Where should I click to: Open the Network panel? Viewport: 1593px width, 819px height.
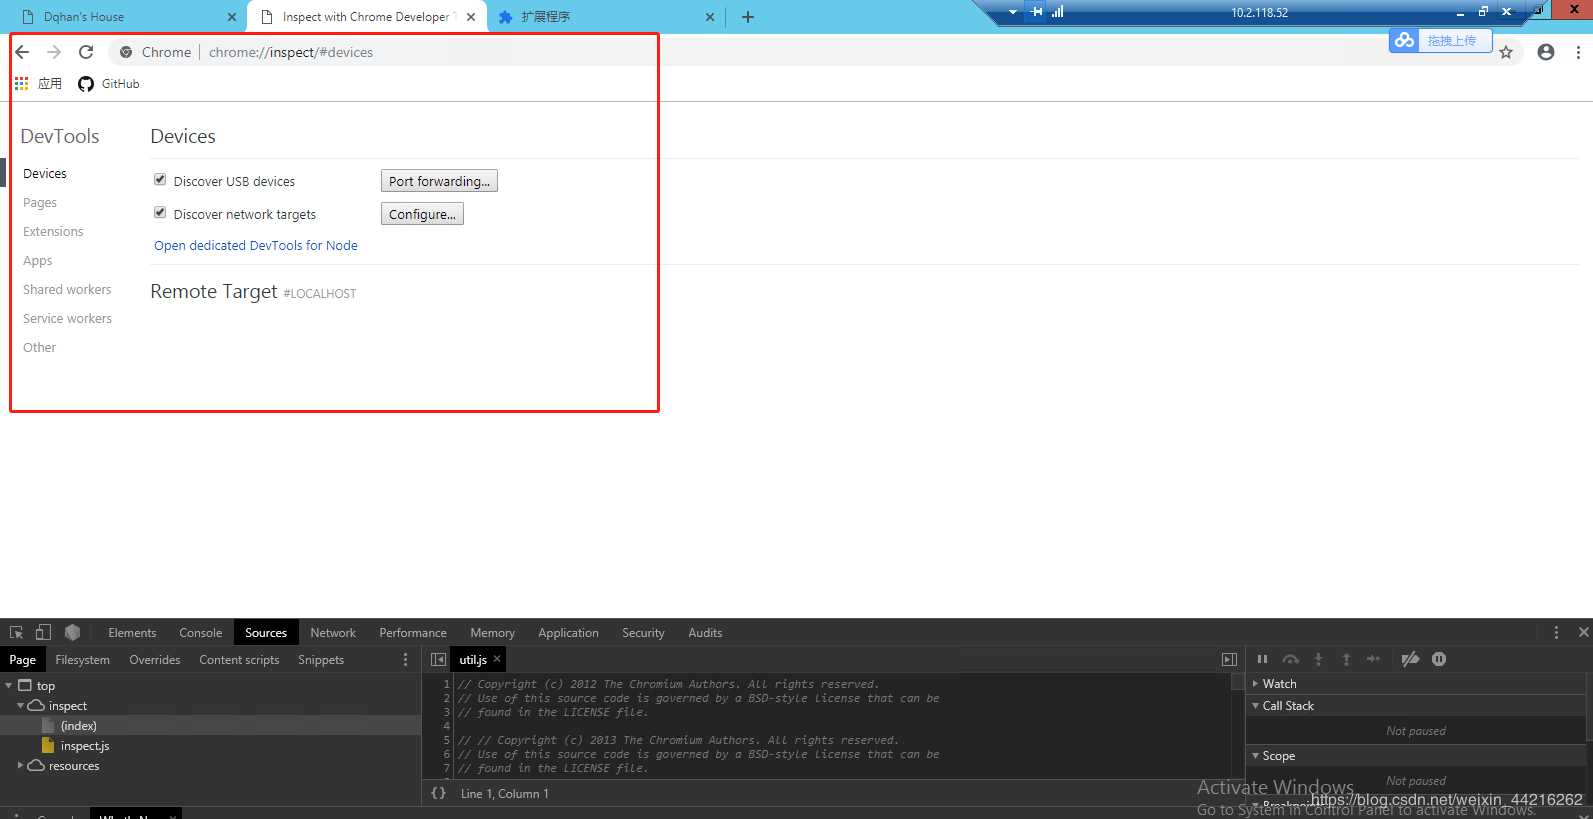pyautogui.click(x=333, y=633)
